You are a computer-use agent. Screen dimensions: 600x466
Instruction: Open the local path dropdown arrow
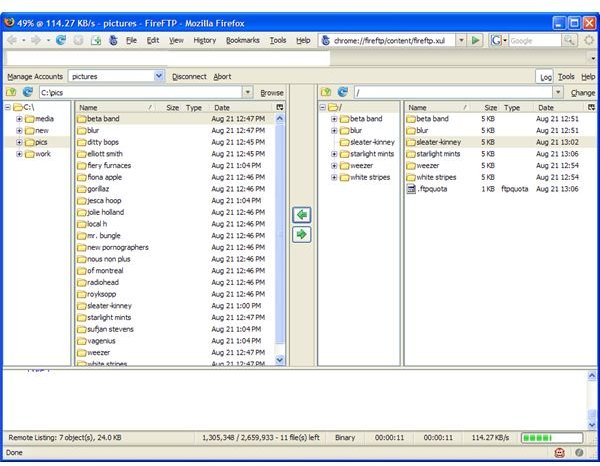tap(248, 92)
